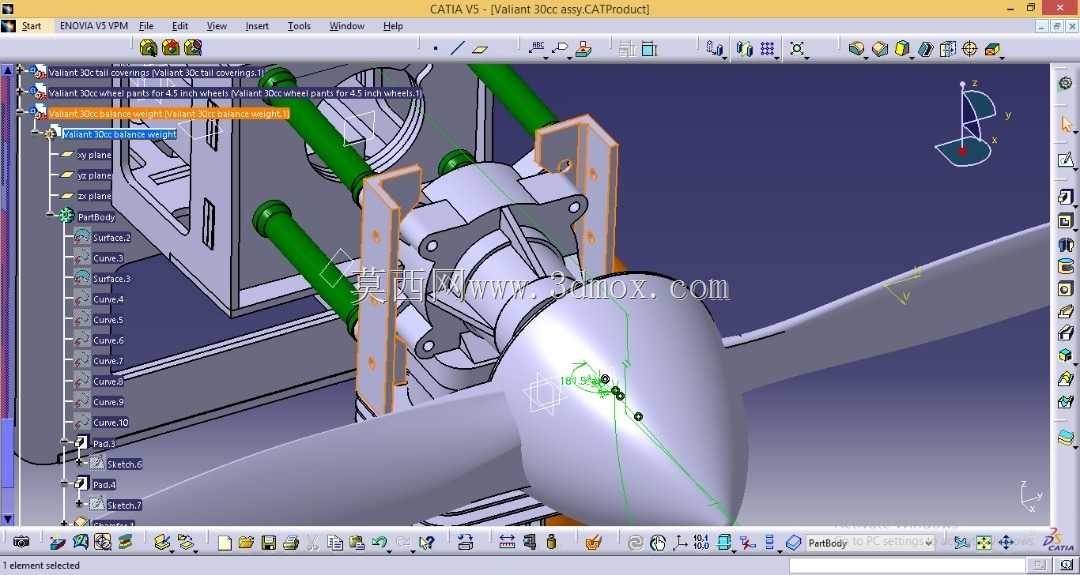Open the Window menu

coord(346,26)
